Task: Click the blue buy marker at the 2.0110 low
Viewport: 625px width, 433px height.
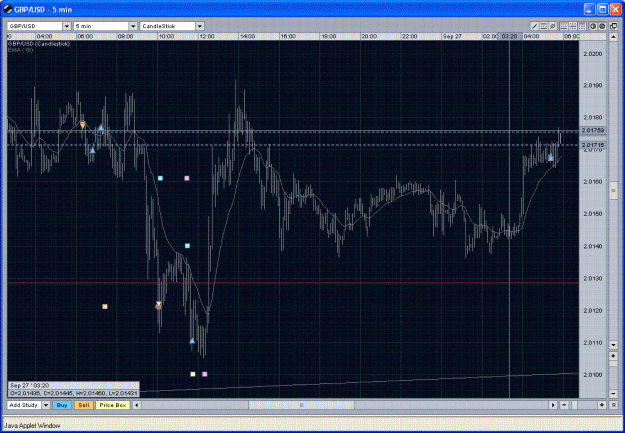Action: click(192, 341)
